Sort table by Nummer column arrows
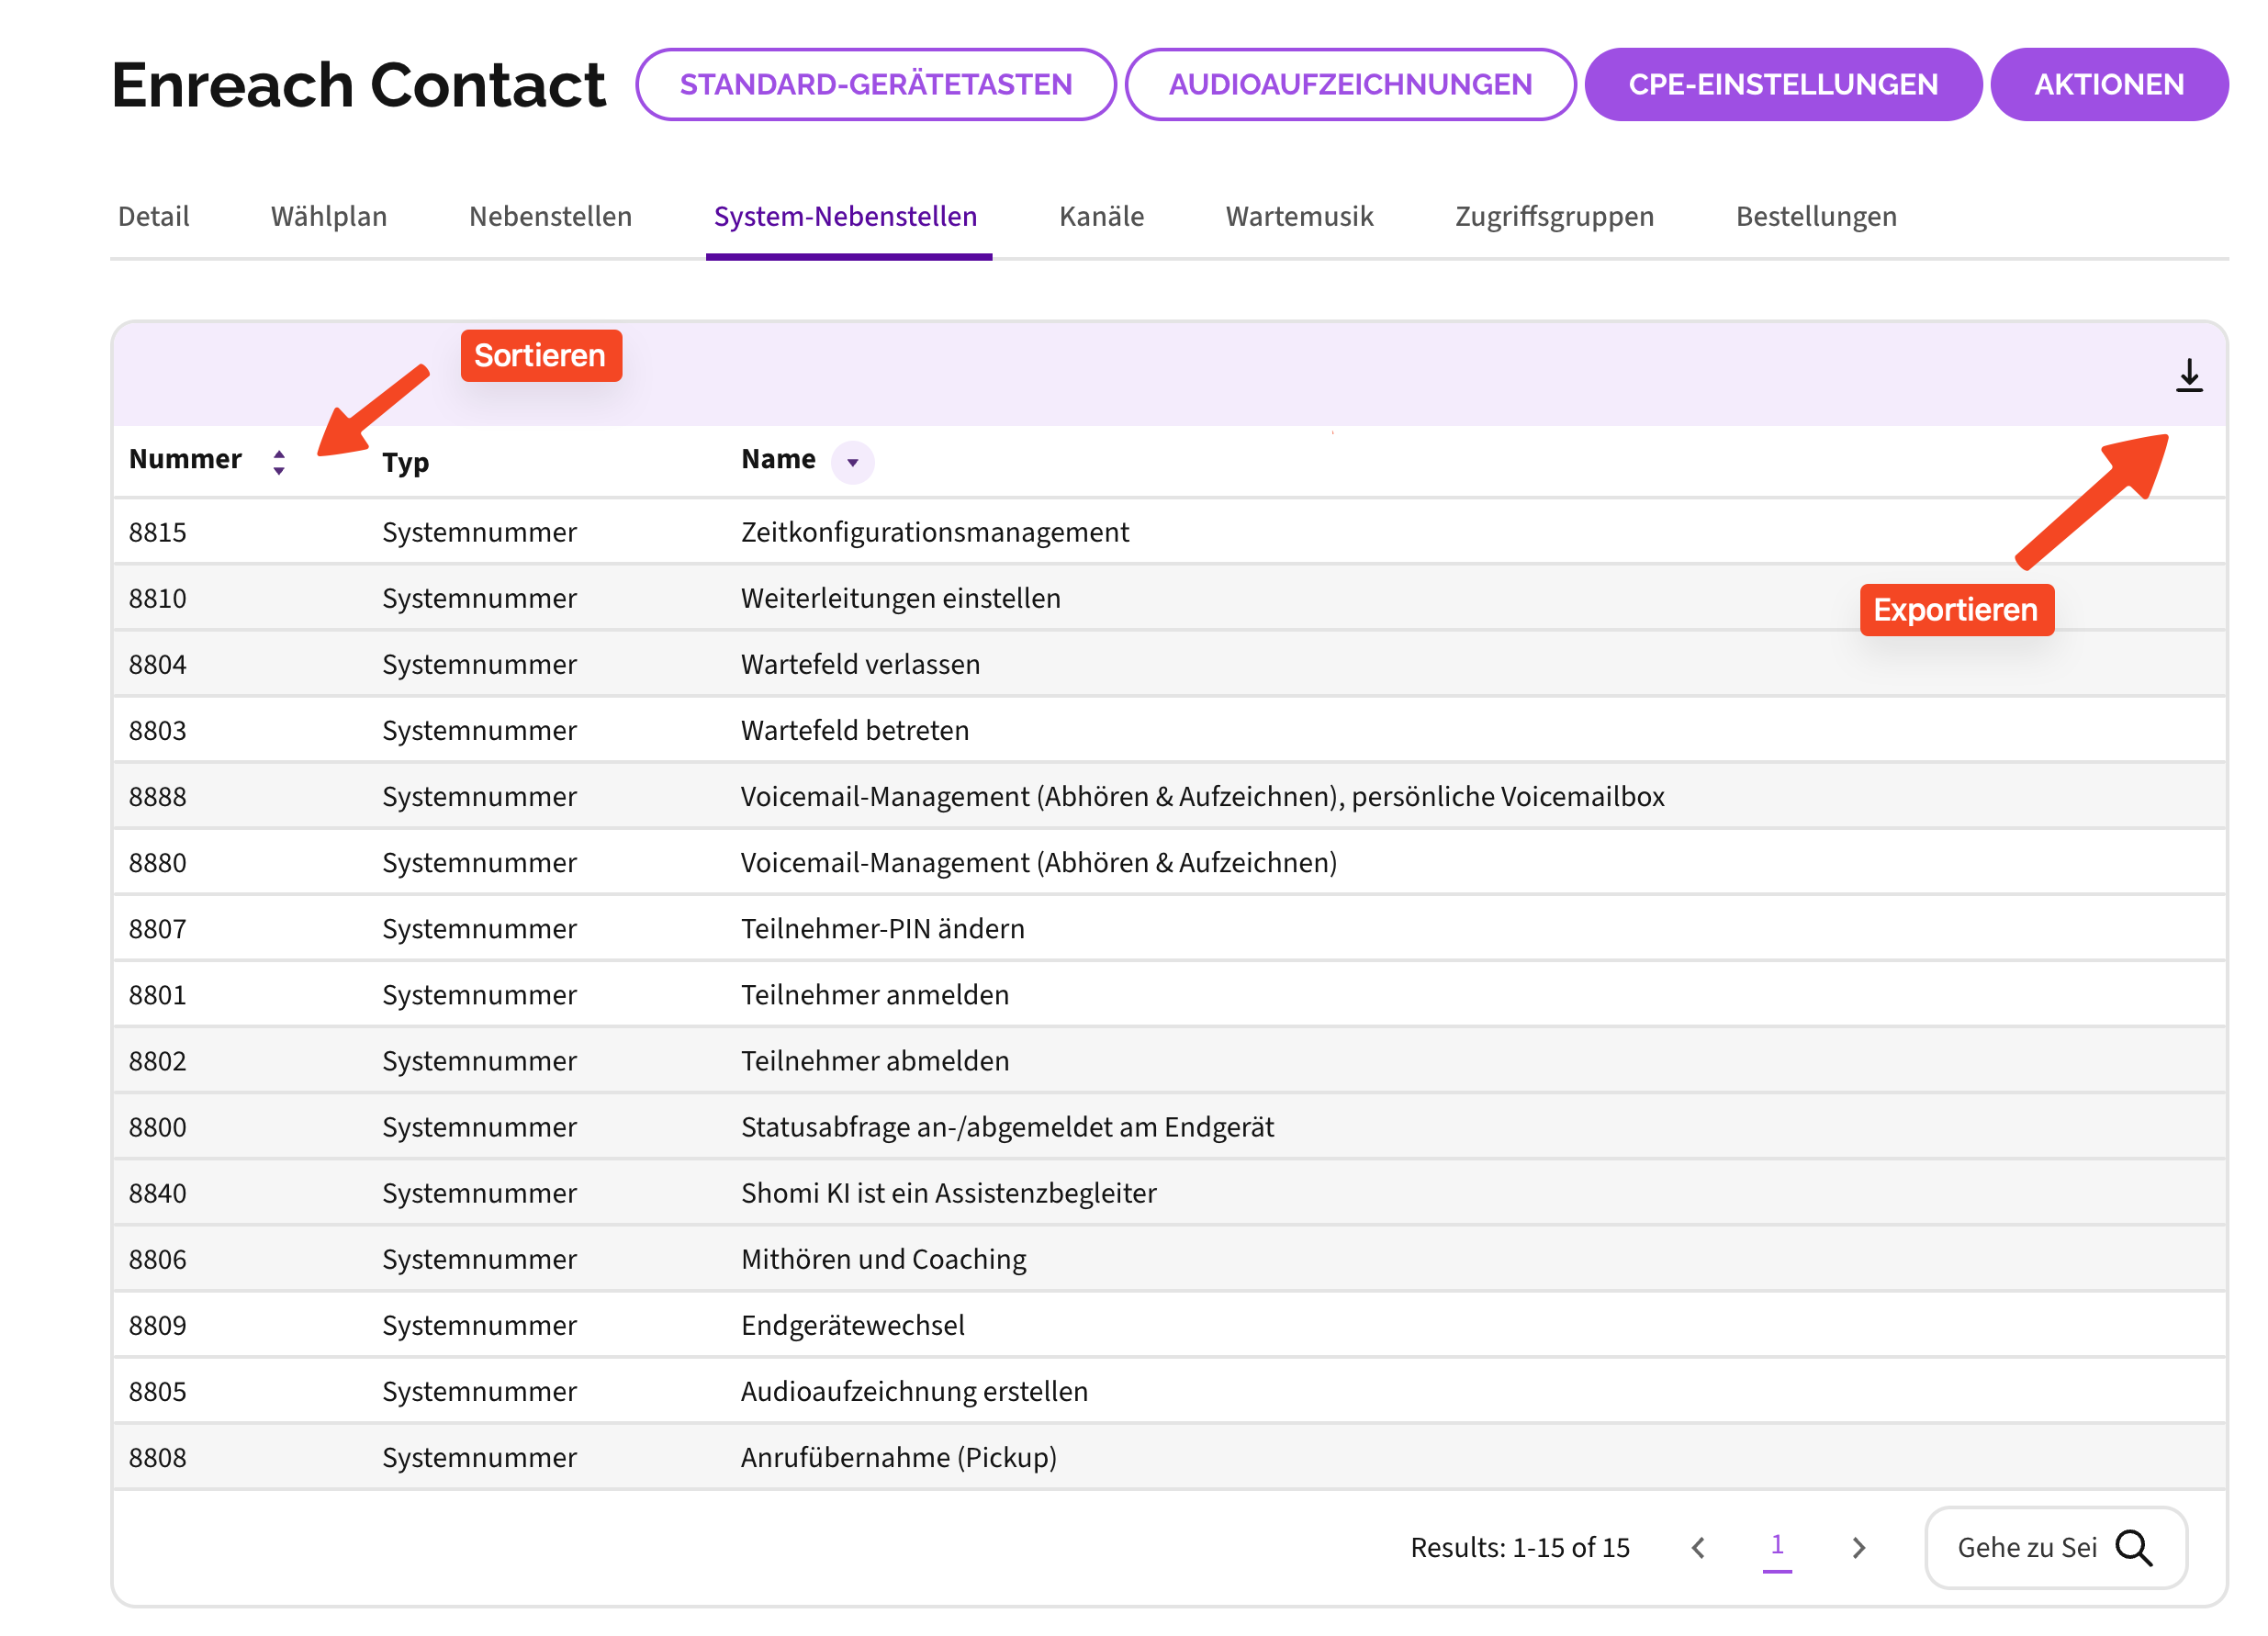 click(x=279, y=462)
